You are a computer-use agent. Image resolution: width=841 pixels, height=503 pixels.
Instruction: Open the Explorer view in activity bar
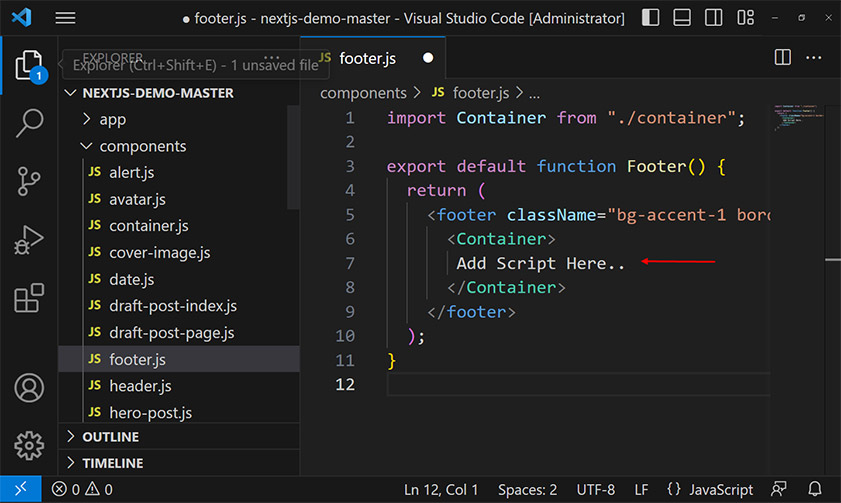click(29, 65)
